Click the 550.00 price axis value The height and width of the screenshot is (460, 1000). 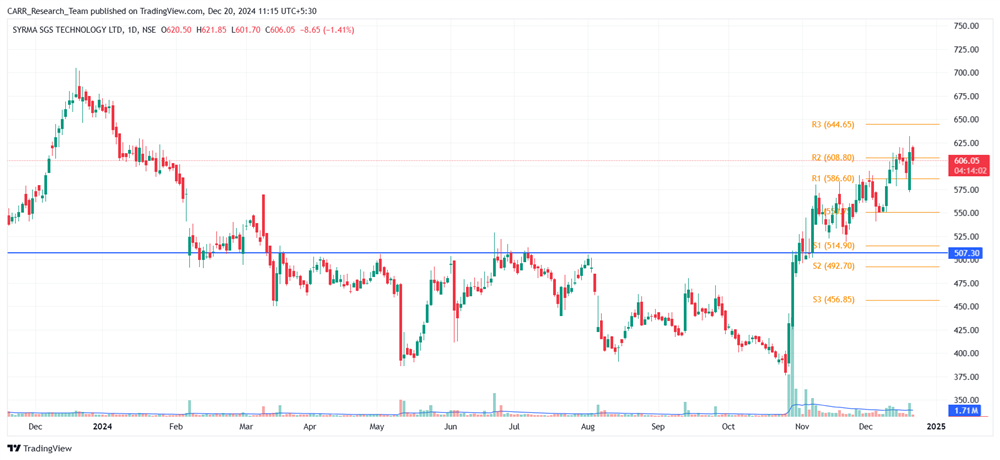pos(966,213)
